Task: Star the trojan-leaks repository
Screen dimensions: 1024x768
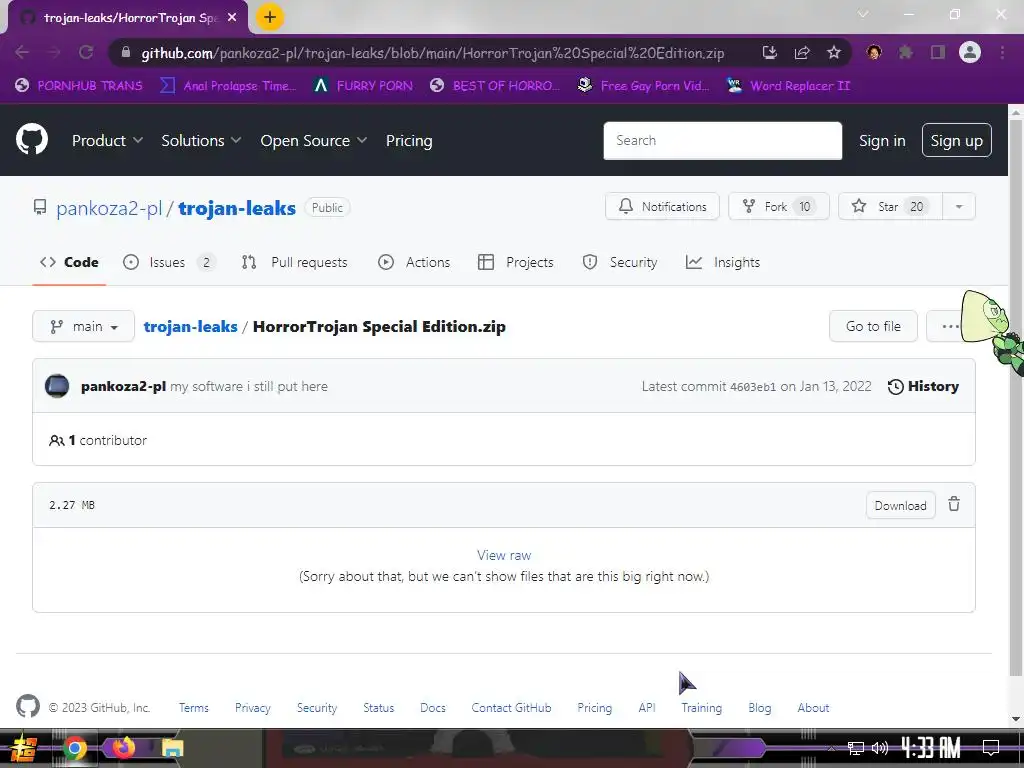Action: click(890, 206)
